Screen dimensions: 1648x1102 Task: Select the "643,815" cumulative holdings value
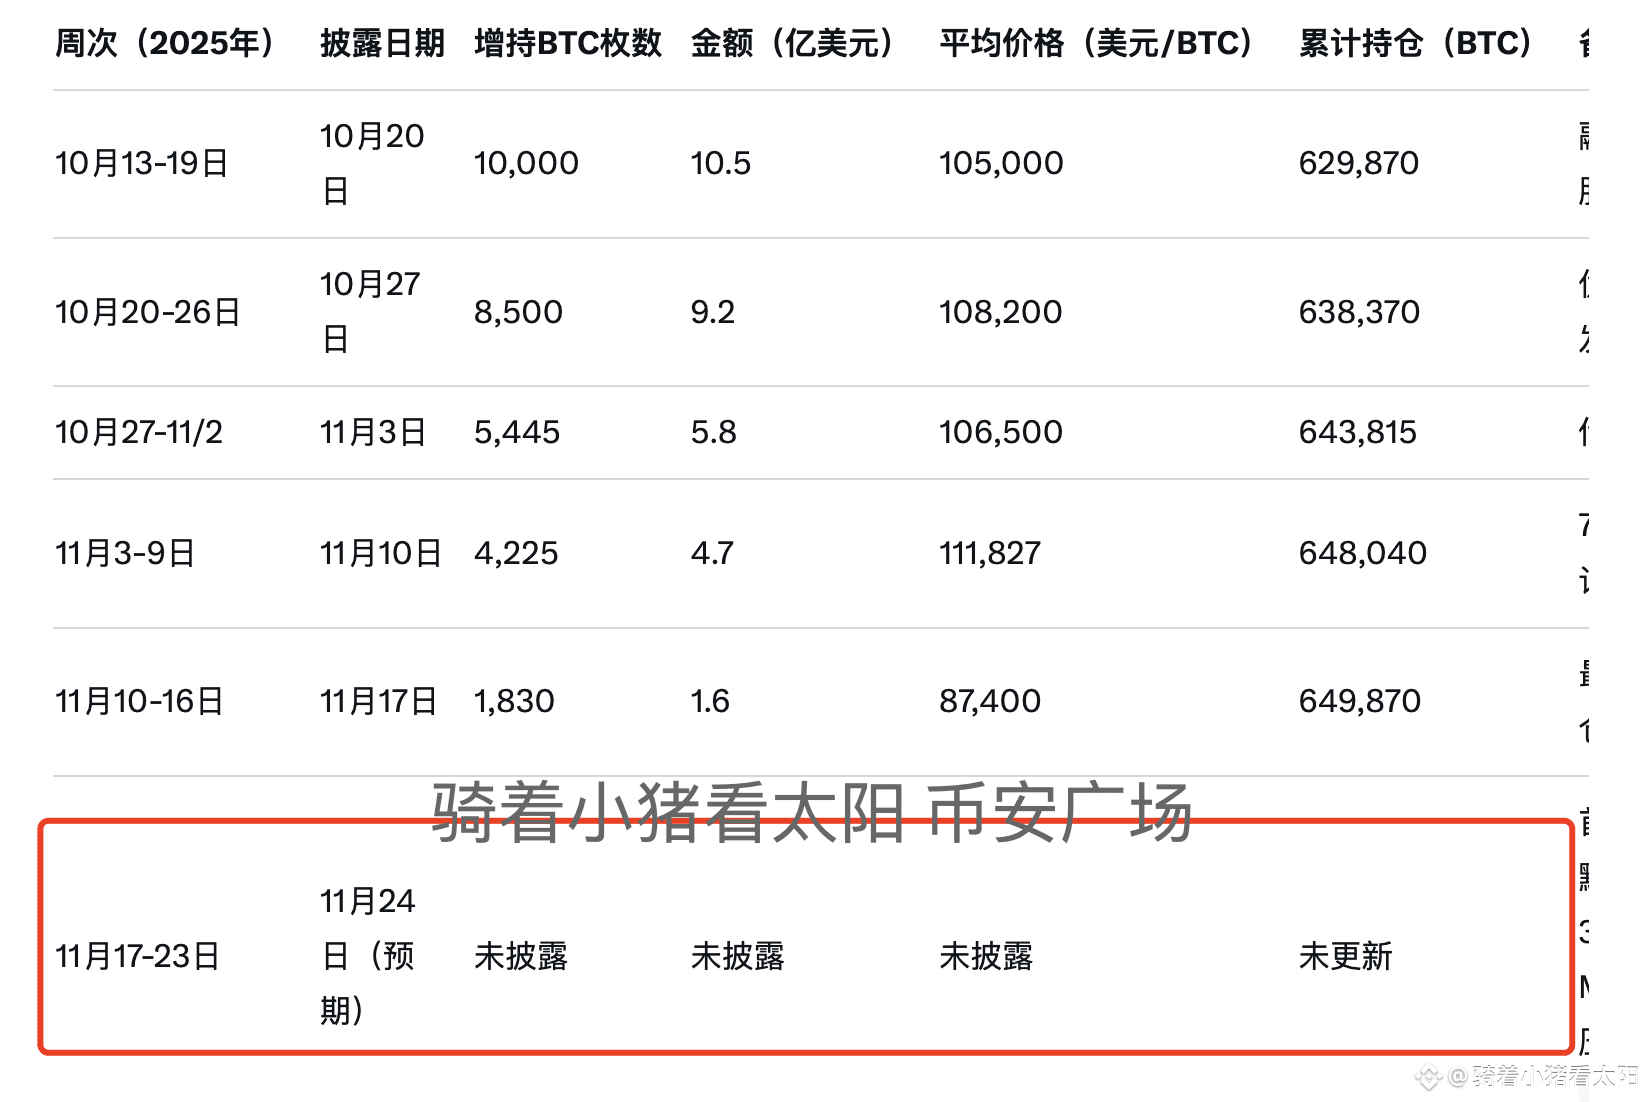point(1358,432)
